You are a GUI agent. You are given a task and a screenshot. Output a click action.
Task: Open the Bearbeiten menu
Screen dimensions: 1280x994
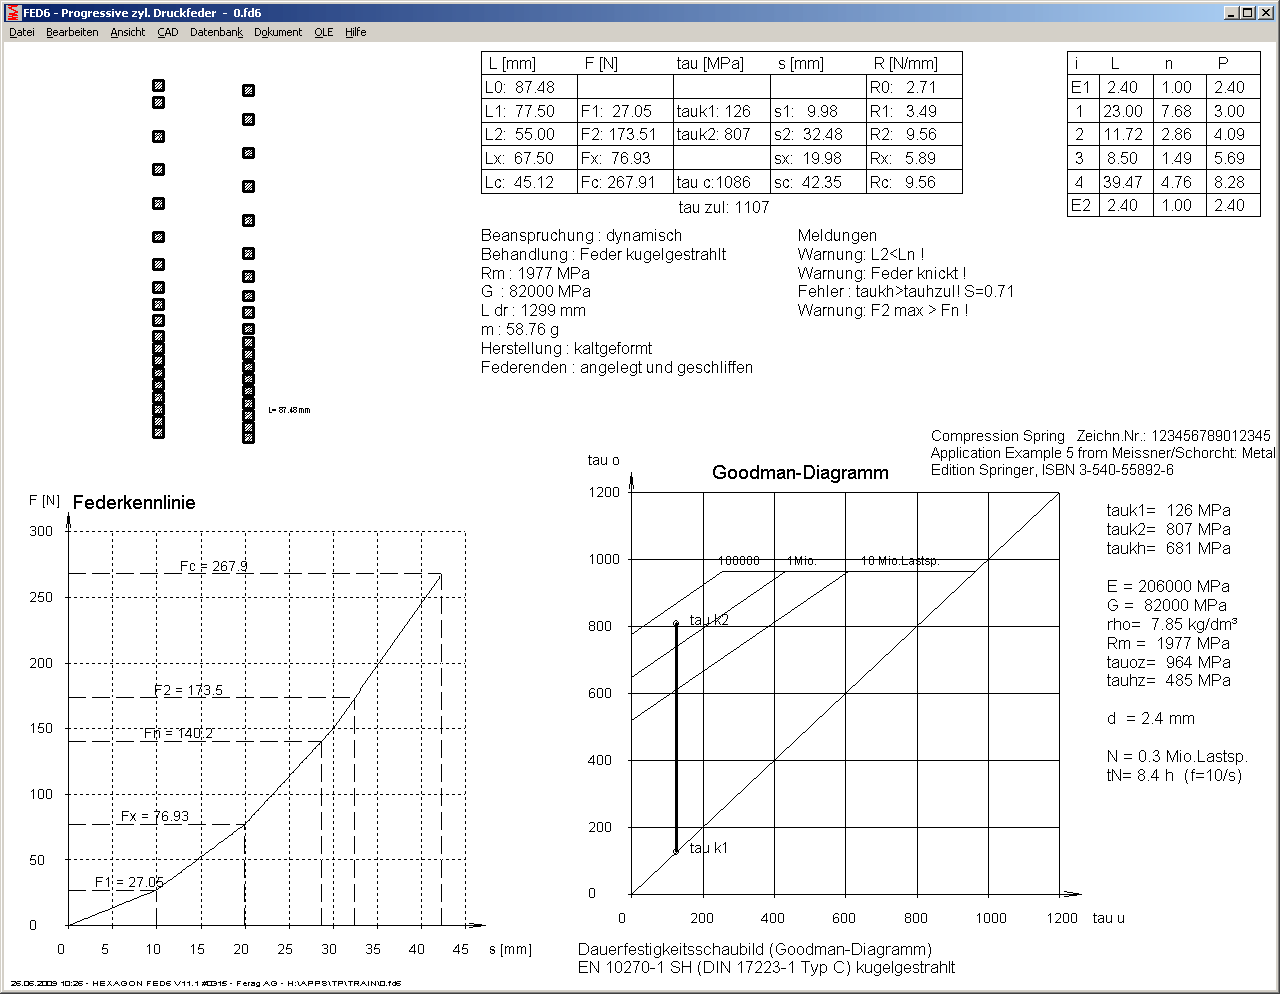point(72,32)
